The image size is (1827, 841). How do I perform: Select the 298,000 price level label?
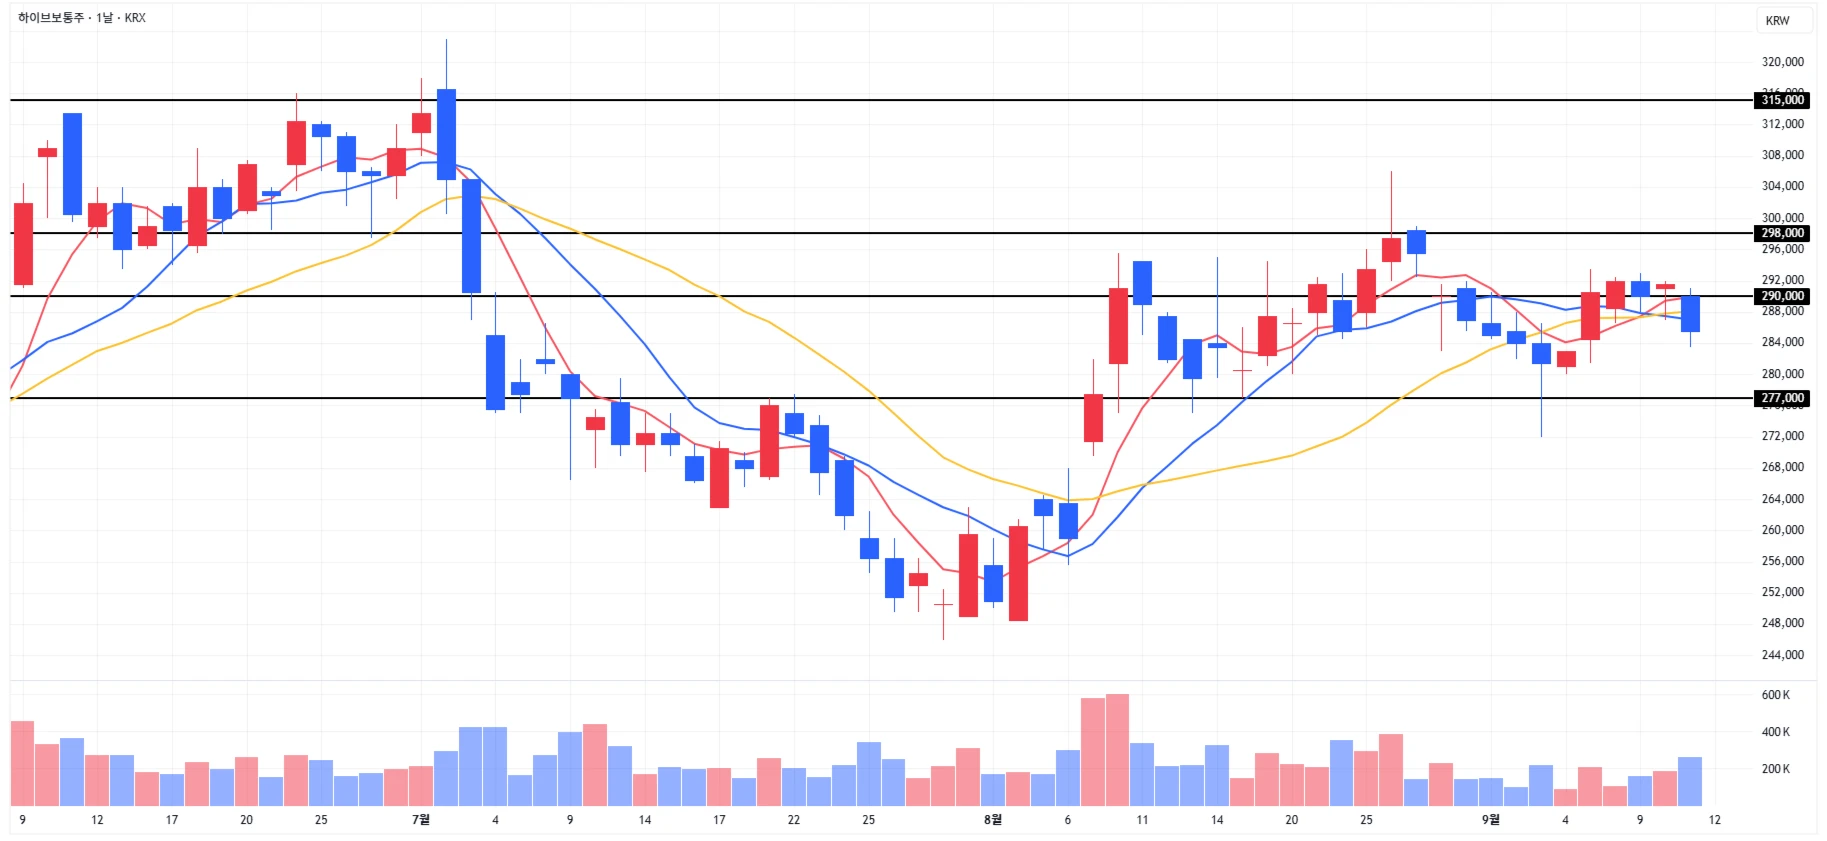tap(1782, 233)
